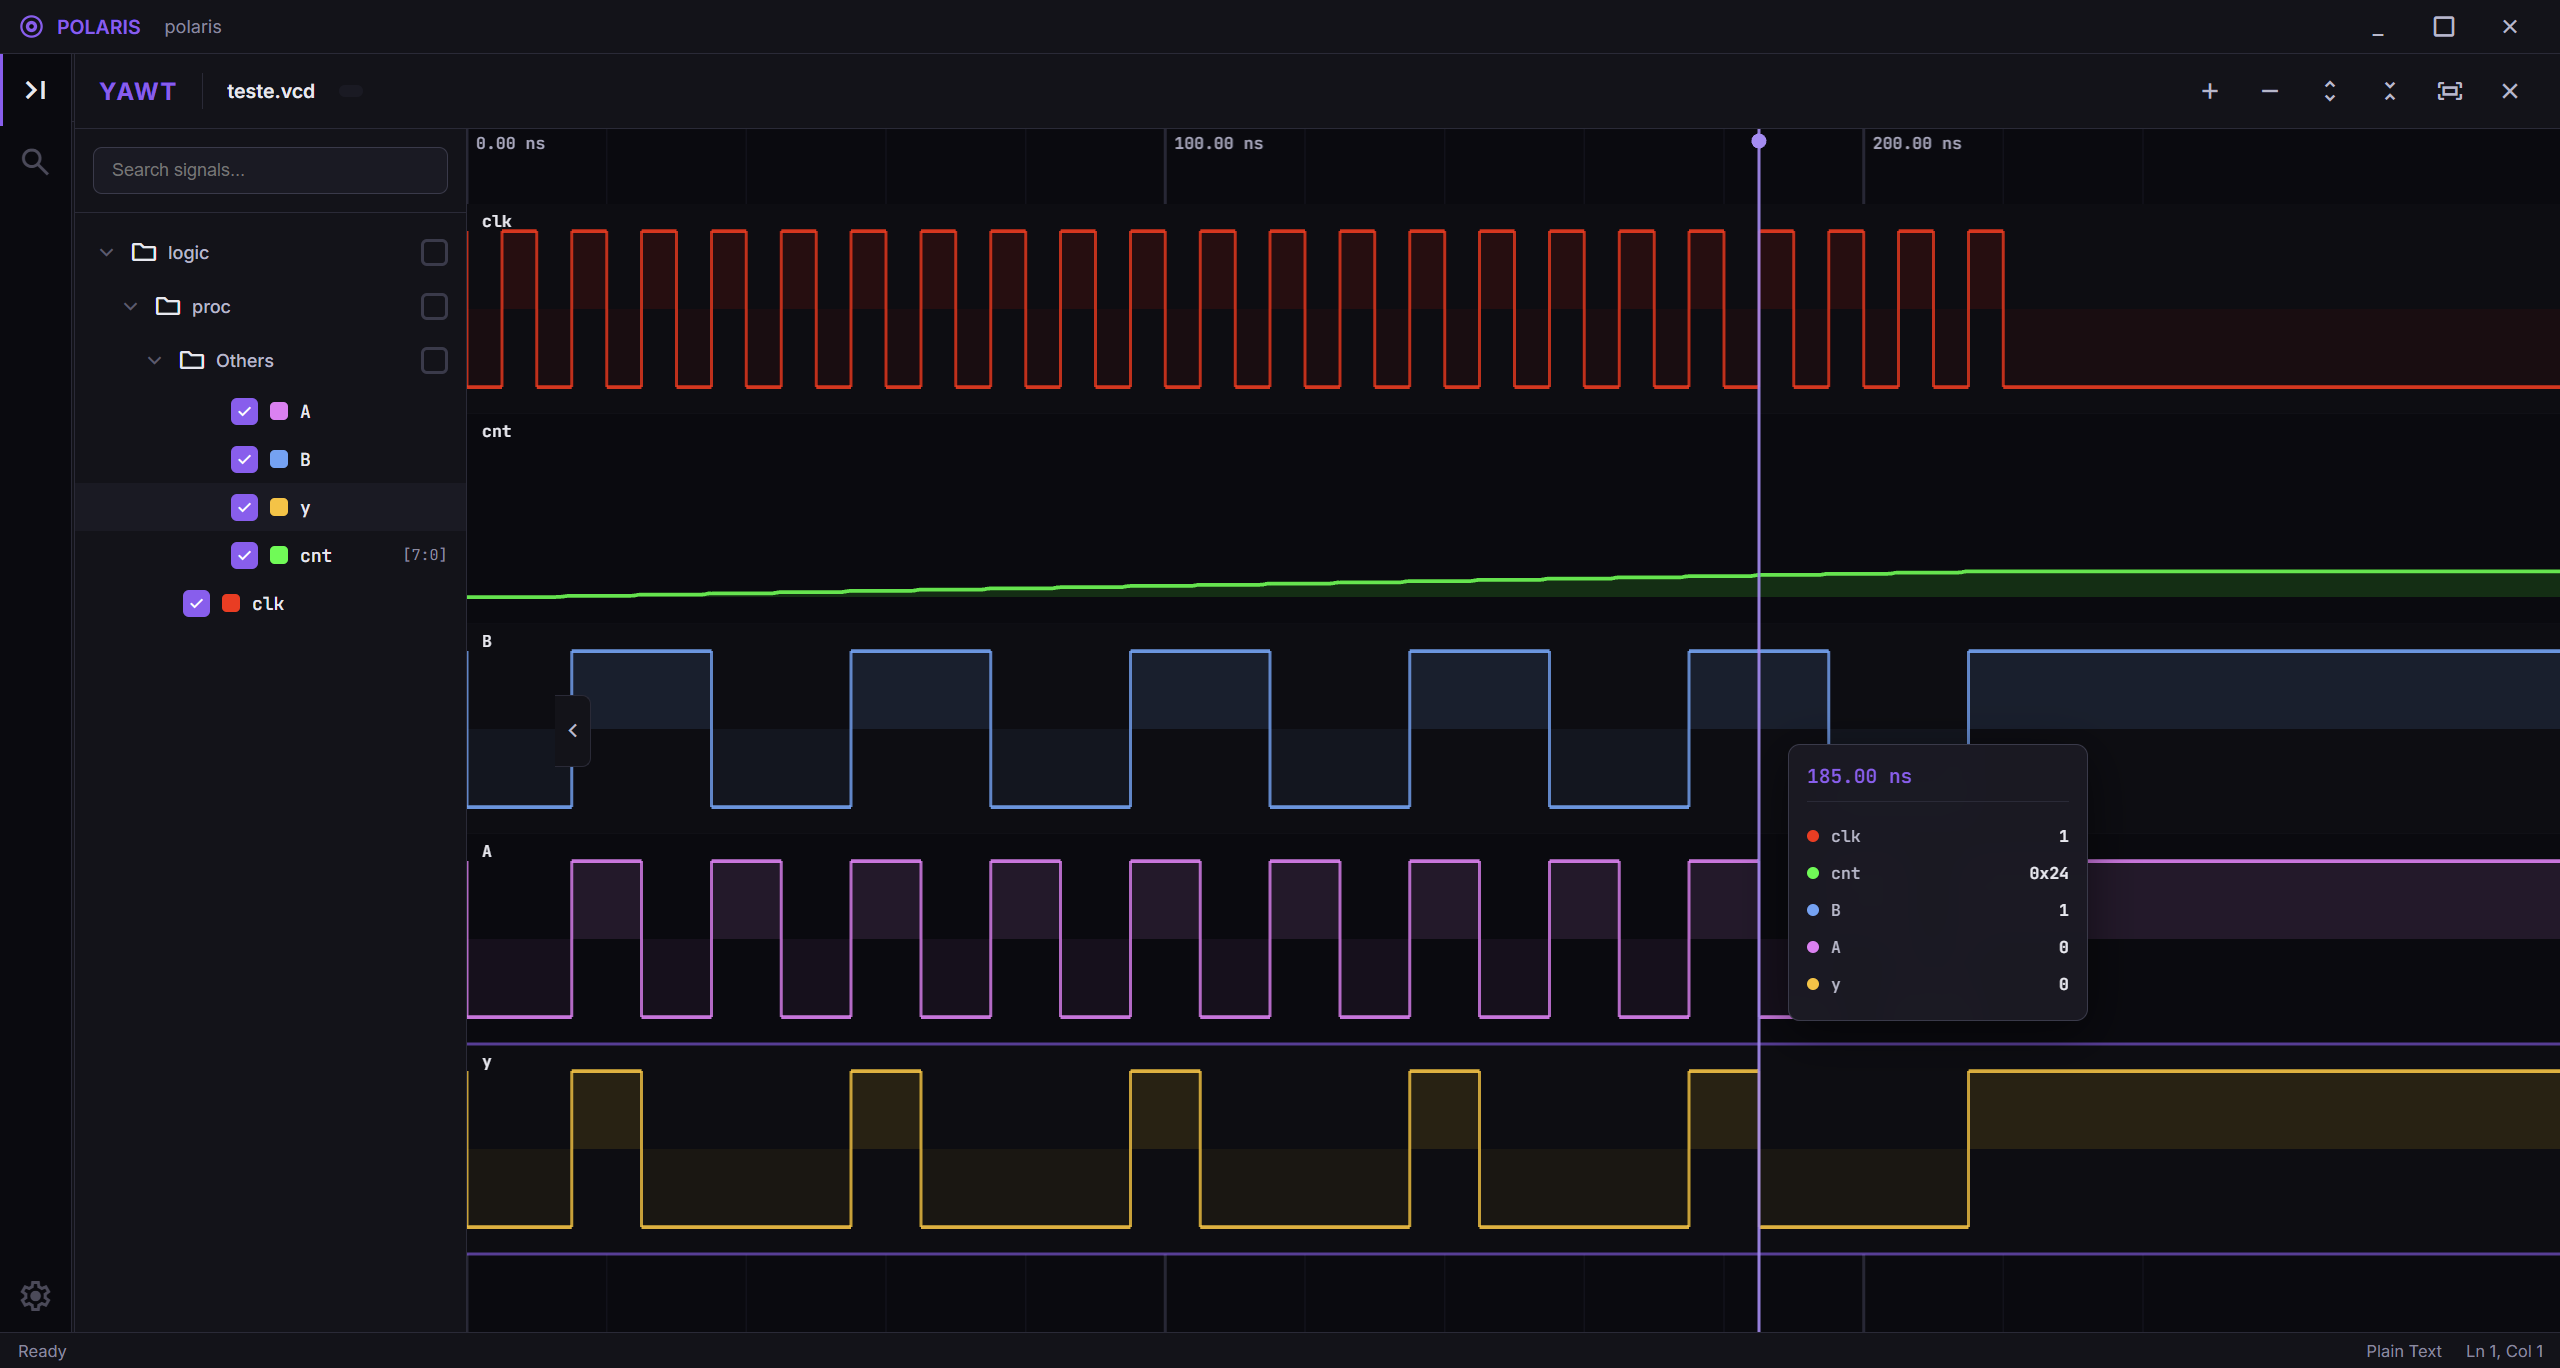The height and width of the screenshot is (1368, 2560).
Task: Click the Polaris logo icon in title bar
Action: click(32, 27)
